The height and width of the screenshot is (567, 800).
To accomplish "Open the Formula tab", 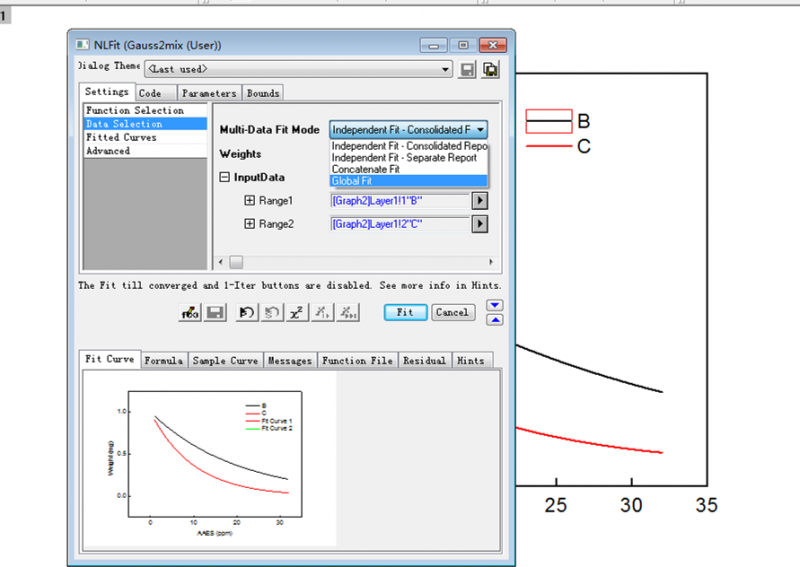I will pos(164,361).
